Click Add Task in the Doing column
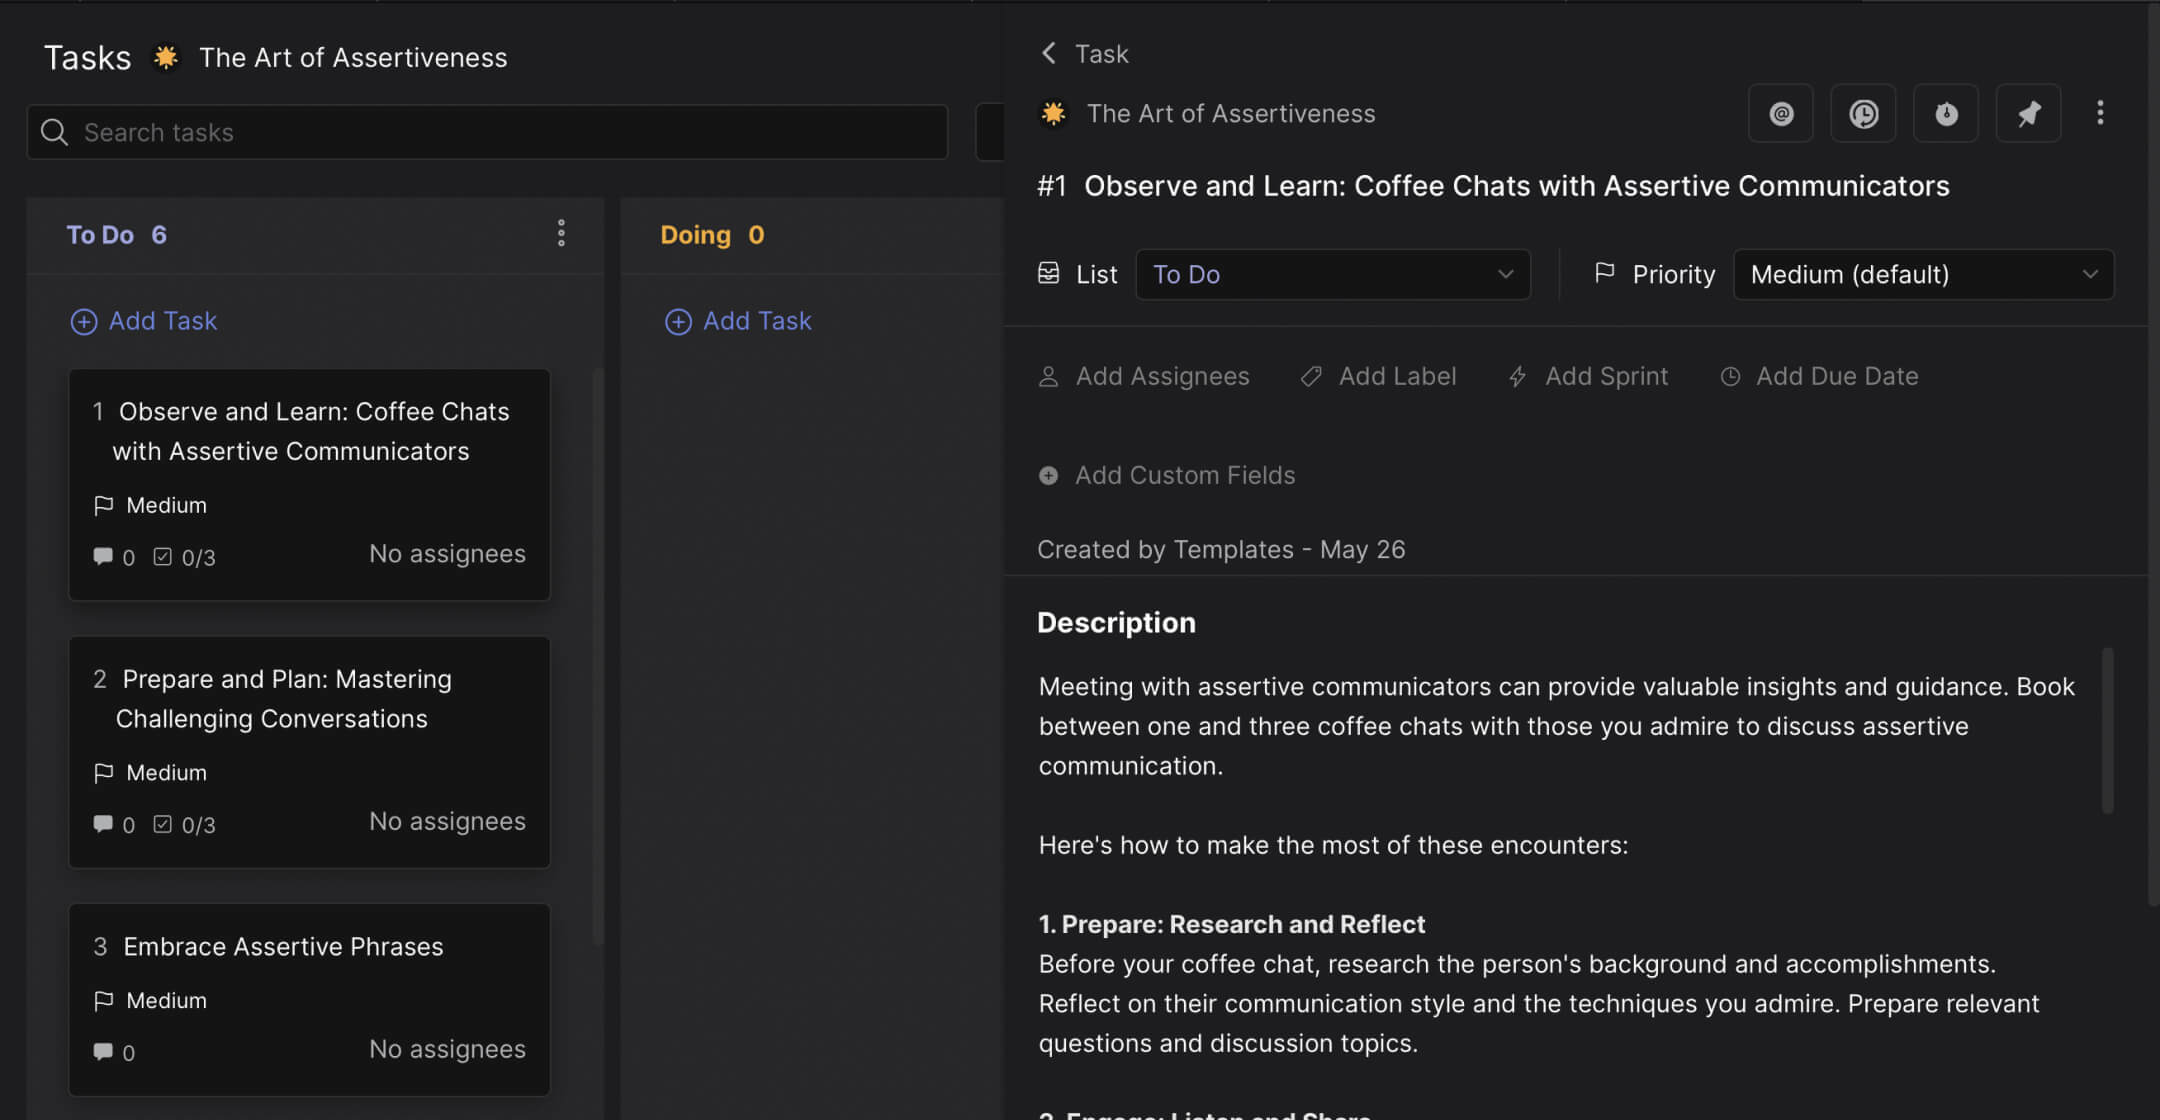 [737, 320]
